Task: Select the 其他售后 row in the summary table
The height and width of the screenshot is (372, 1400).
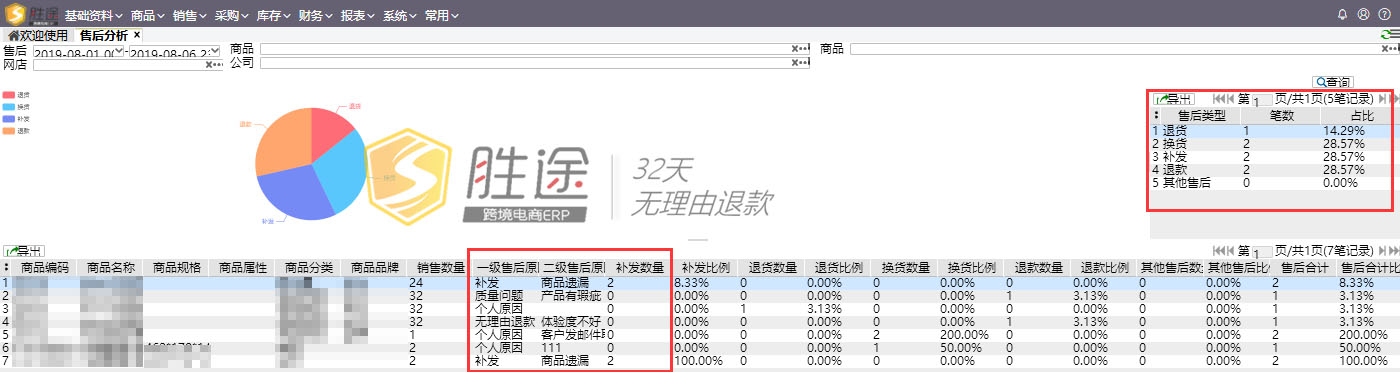Action: tap(1275, 183)
